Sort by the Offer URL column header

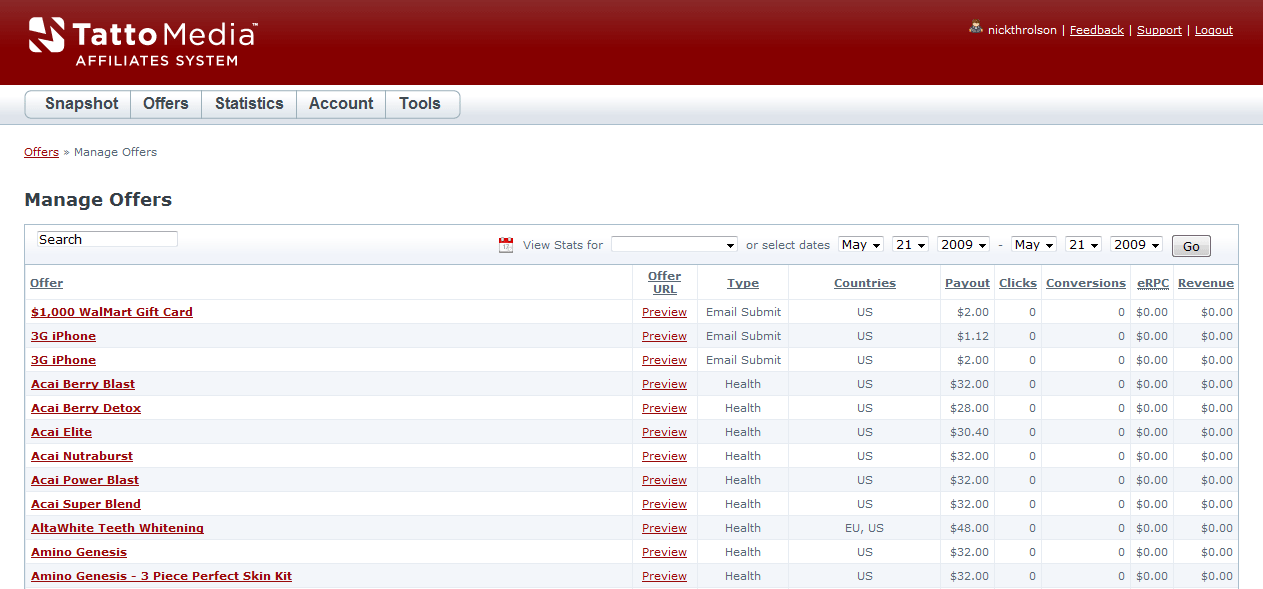click(664, 283)
